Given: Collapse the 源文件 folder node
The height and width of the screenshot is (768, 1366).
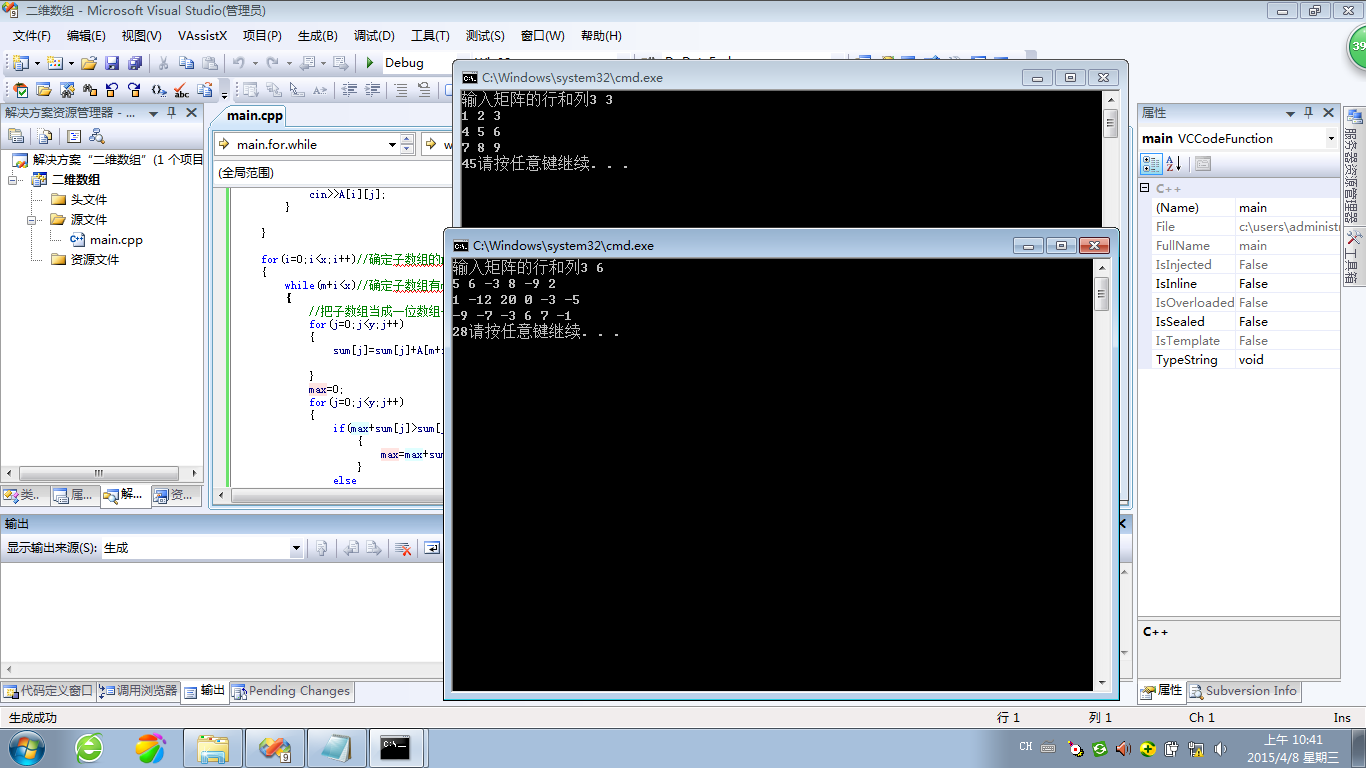Looking at the screenshot, I should tap(31, 220).
